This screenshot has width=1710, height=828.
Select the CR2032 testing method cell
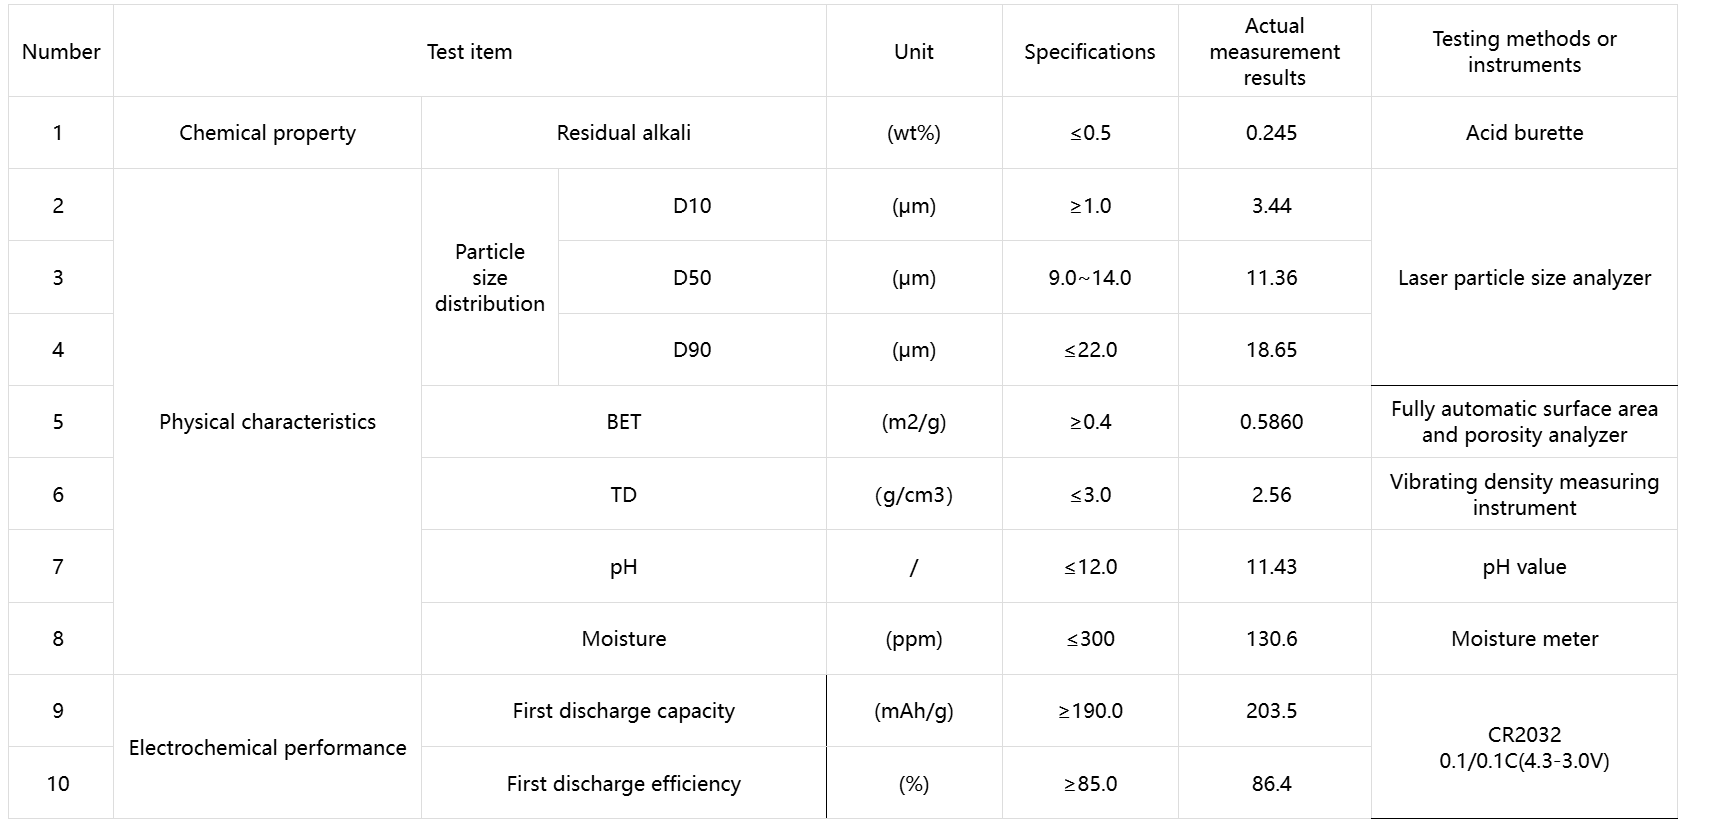coord(1524,748)
